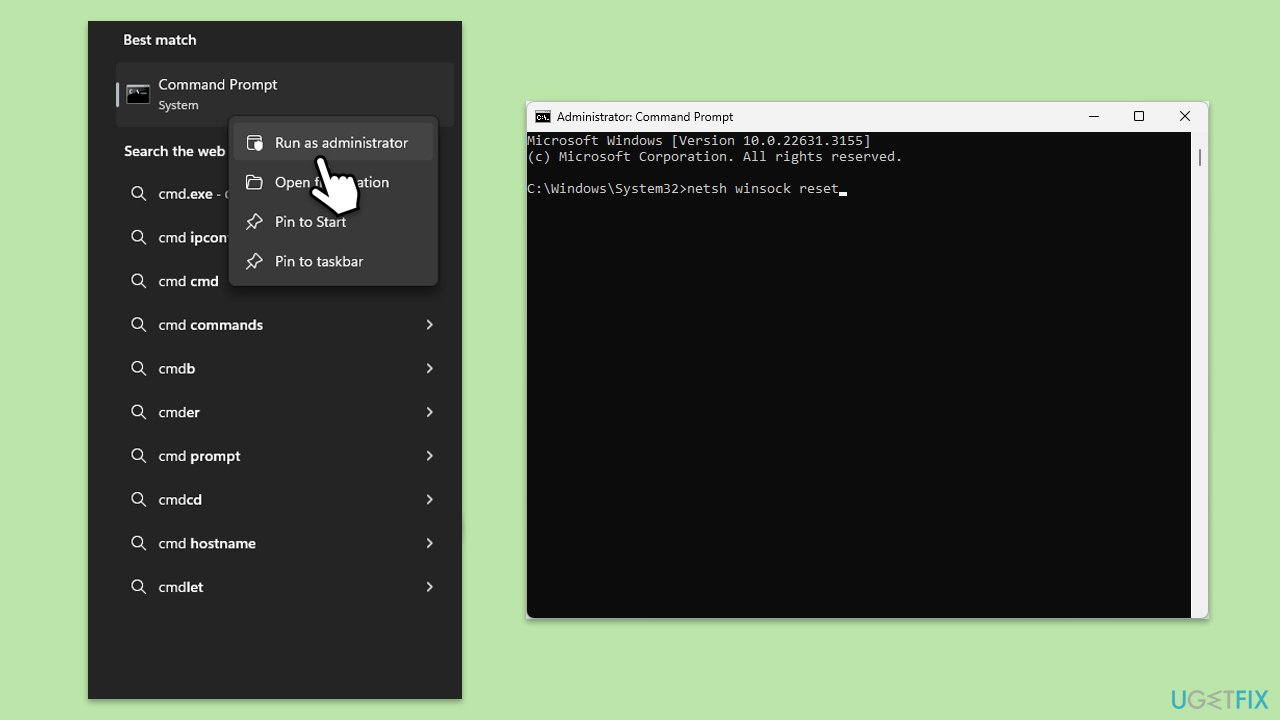Click the 'Microsoft Windows [Version 10.0.22631.3155]' line
The image size is (1280, 720).
pyautogui.click(x=699, y=141)
